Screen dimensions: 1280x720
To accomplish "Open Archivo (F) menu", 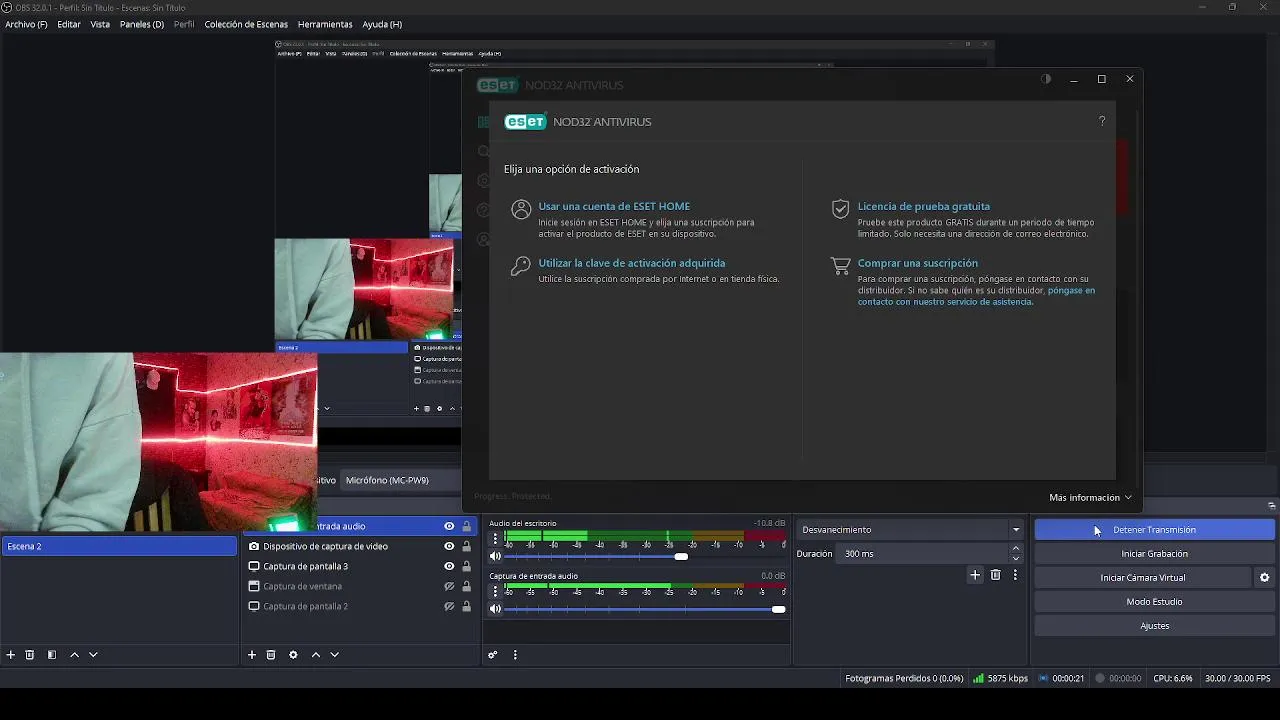I will click(x=26, y=24).
